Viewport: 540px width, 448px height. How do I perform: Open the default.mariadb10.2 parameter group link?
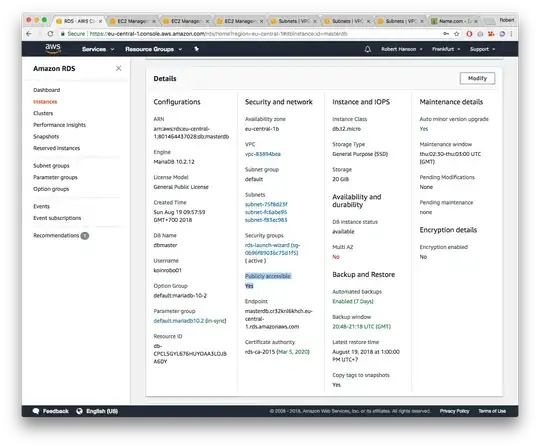pyautogui.click(x=190, y=321)
